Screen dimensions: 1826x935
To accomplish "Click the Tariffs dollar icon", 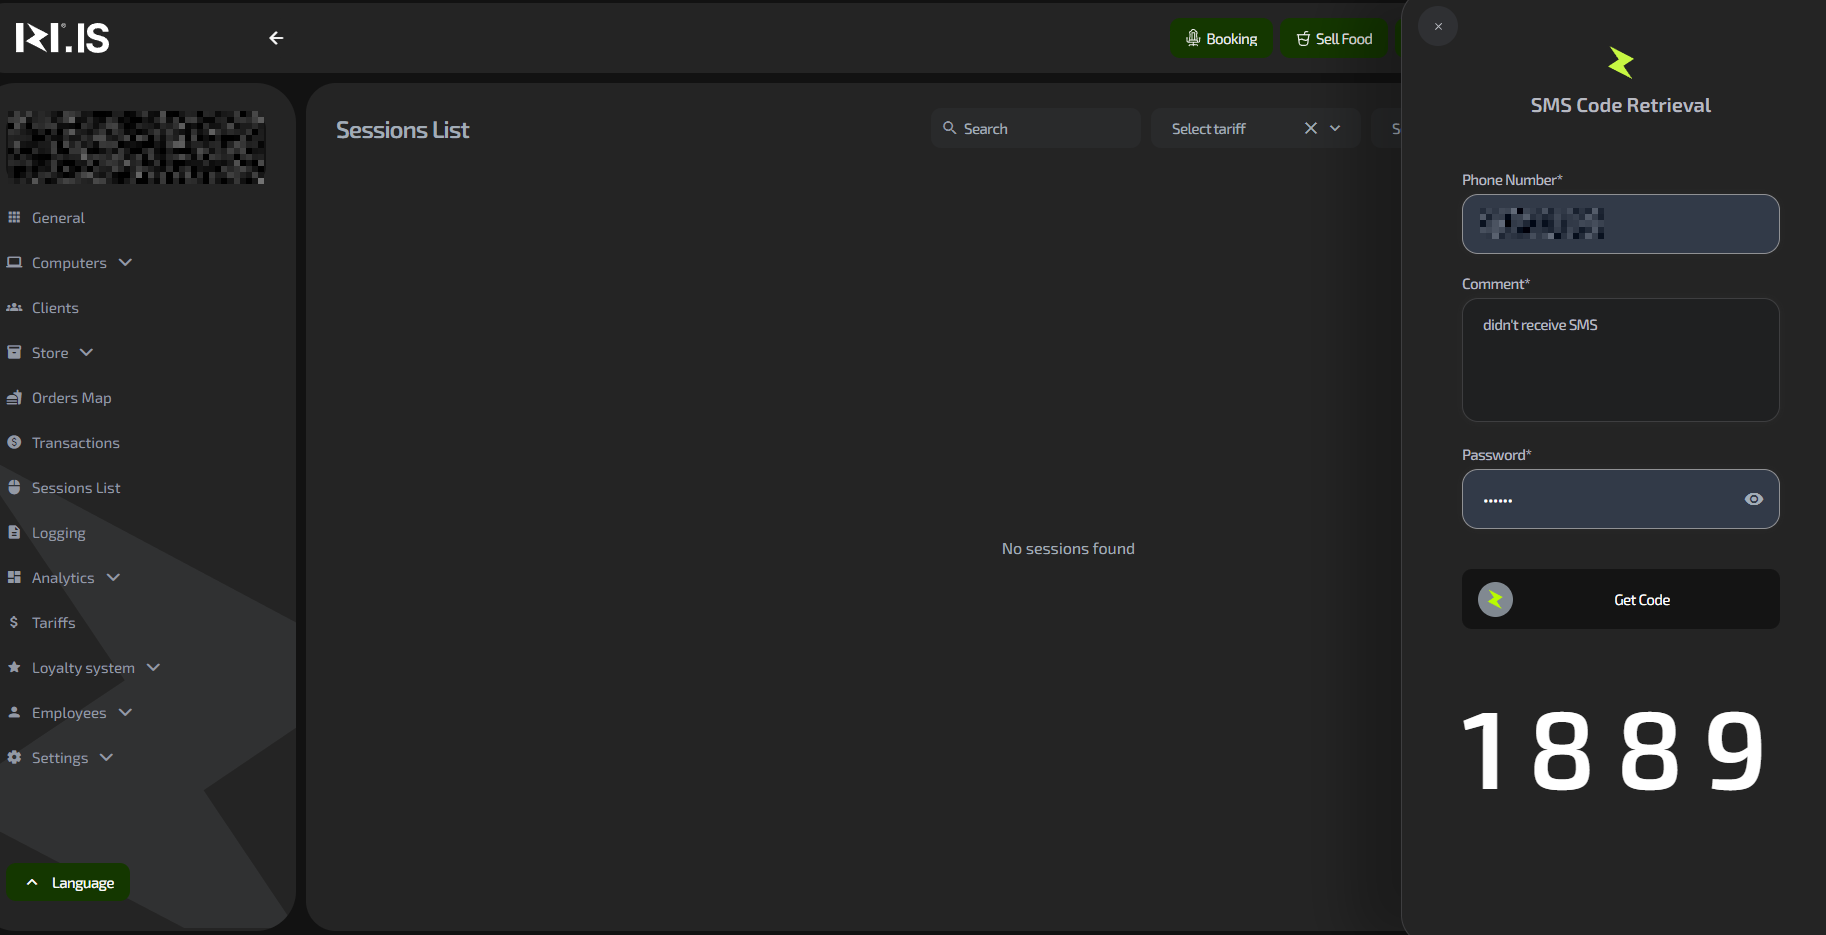I will click(x=14, y=622).
